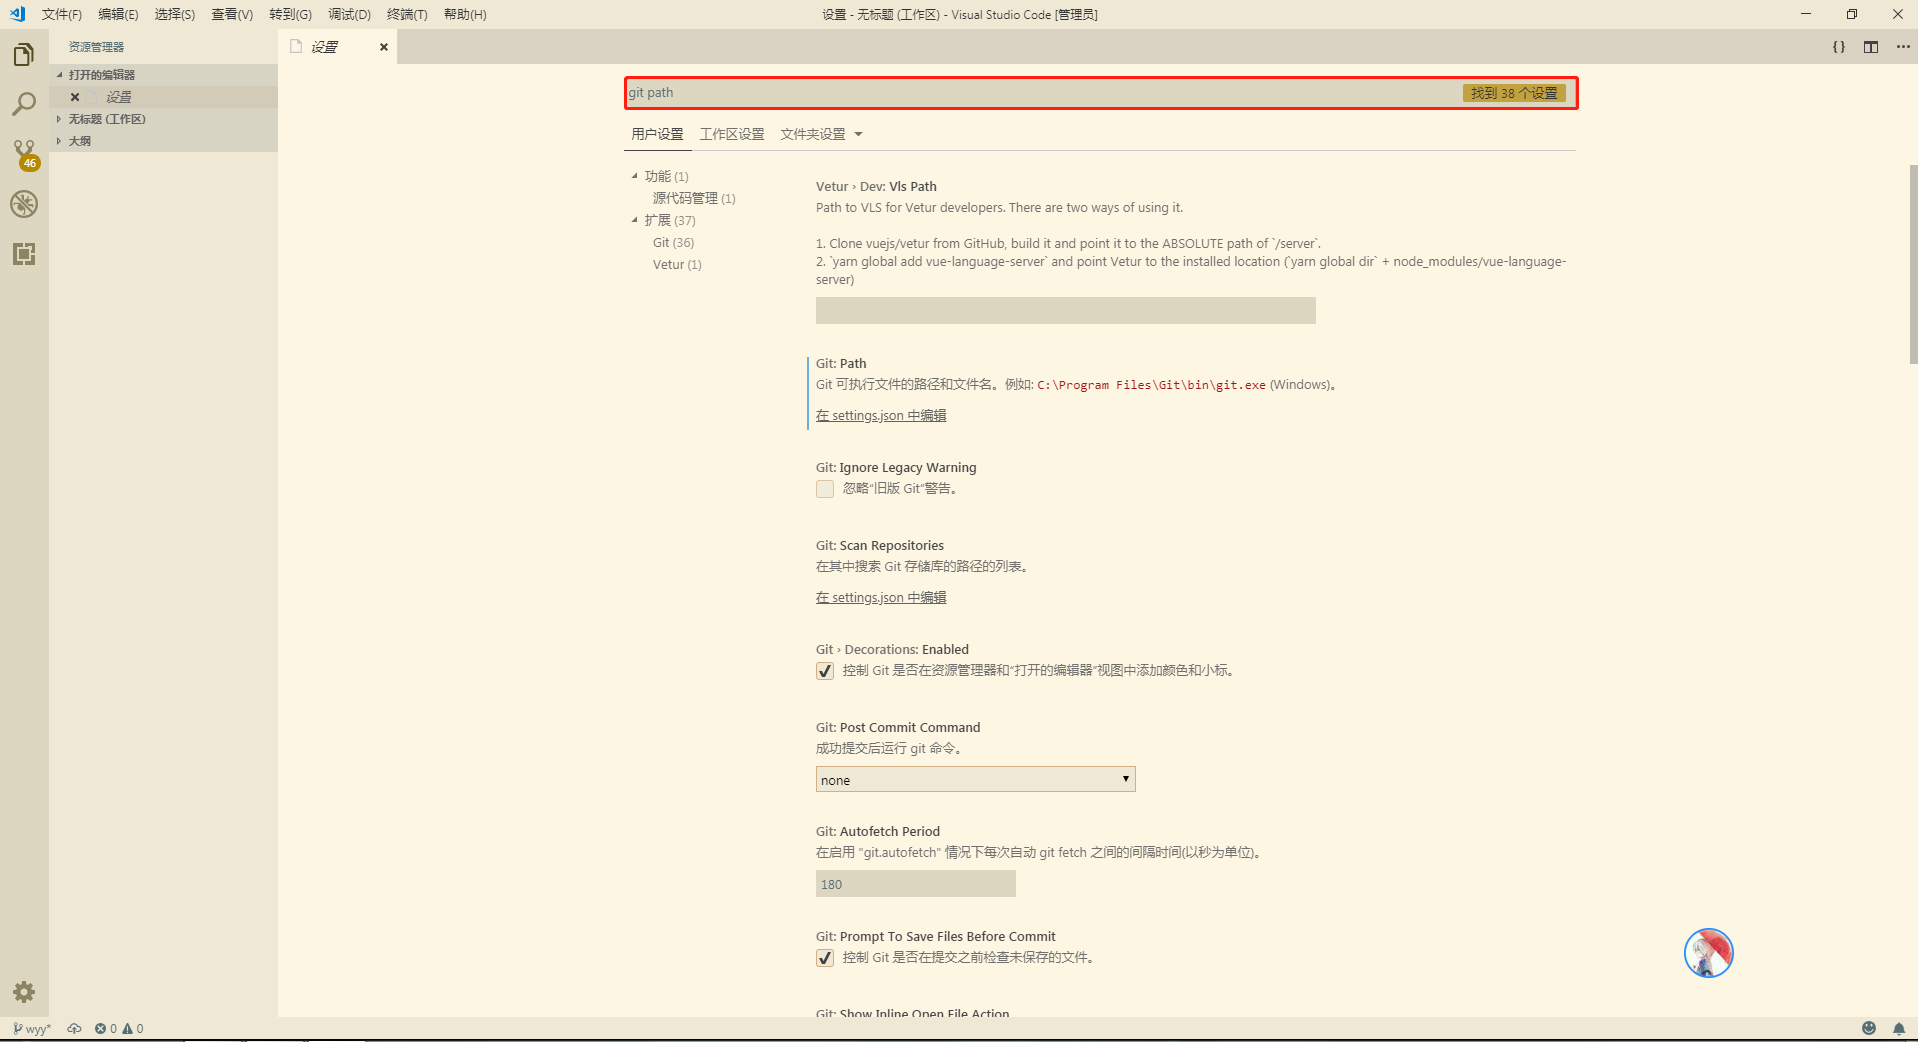This screenshot has height=1042, width=1918.
Task: Click the 'Vetur › Dev: Vls Path' title
Action: point(876,187)
